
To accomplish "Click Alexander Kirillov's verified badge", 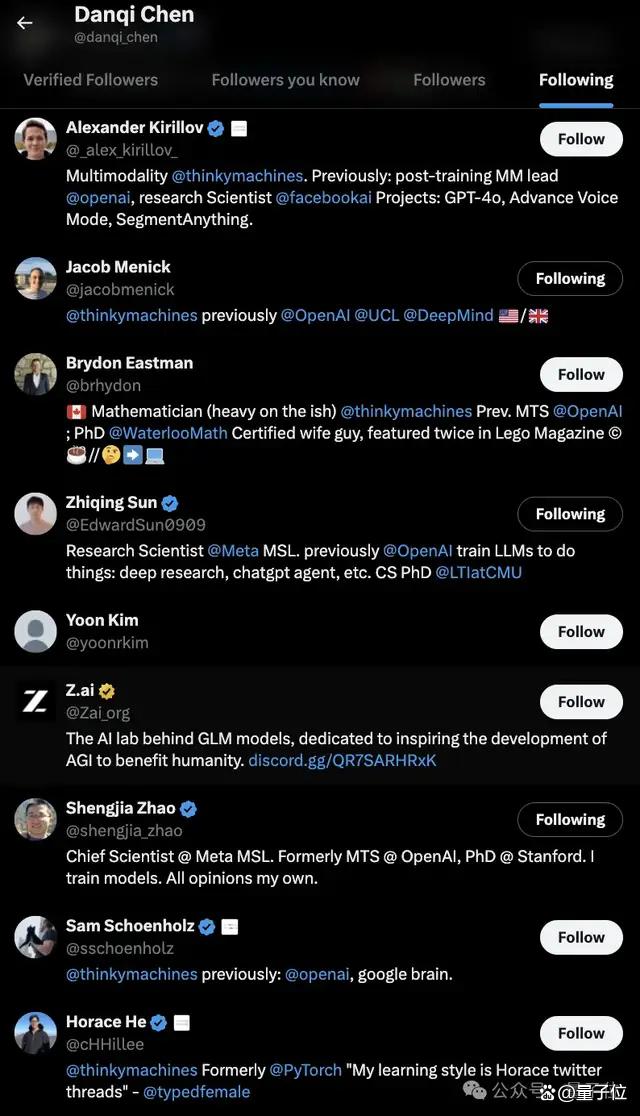I will [x=216, y=128].
